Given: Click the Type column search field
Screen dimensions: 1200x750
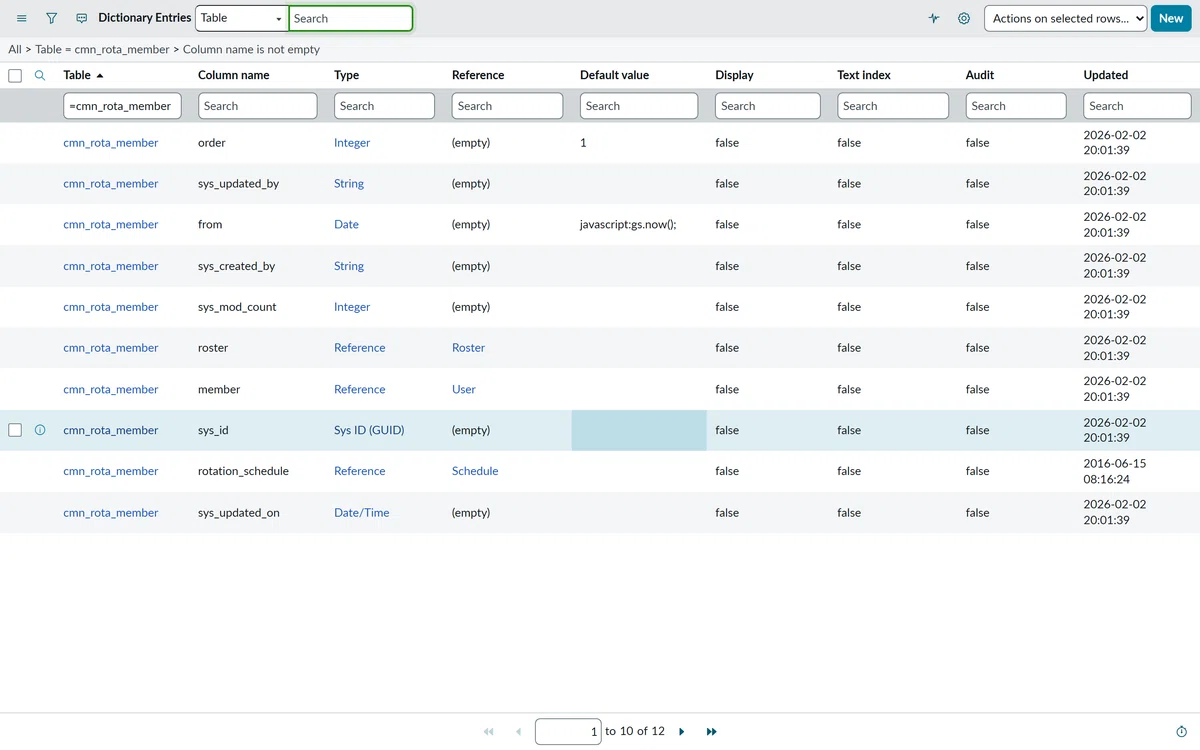Looking at the screenshot, I should [384, 106].
